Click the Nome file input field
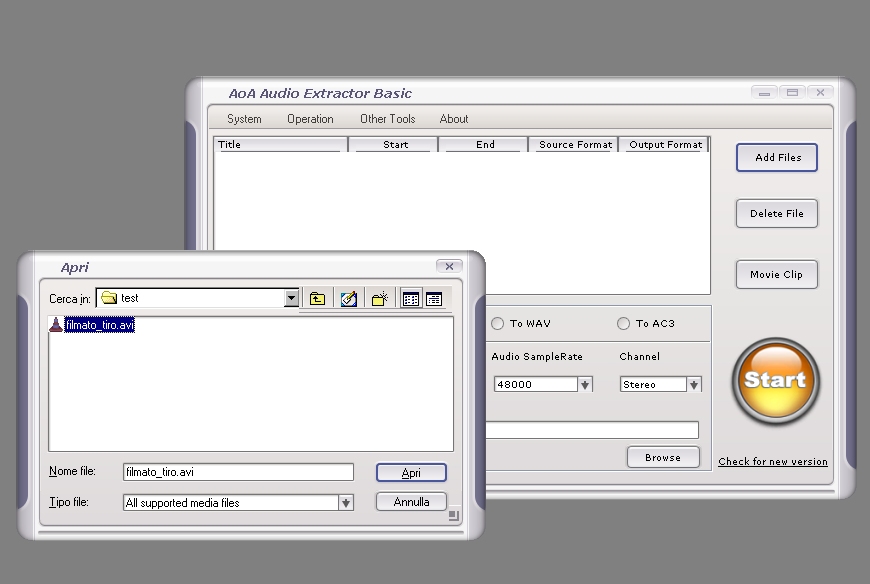This screenshot has width=870, height=584. 238,472
